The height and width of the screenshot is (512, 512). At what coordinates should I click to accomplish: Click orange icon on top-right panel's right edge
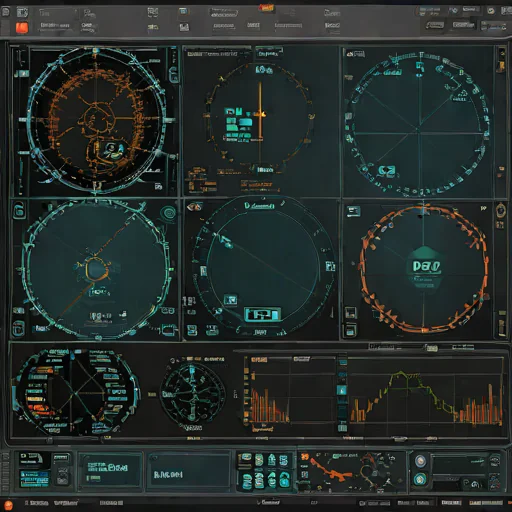[x=501, y=66]
